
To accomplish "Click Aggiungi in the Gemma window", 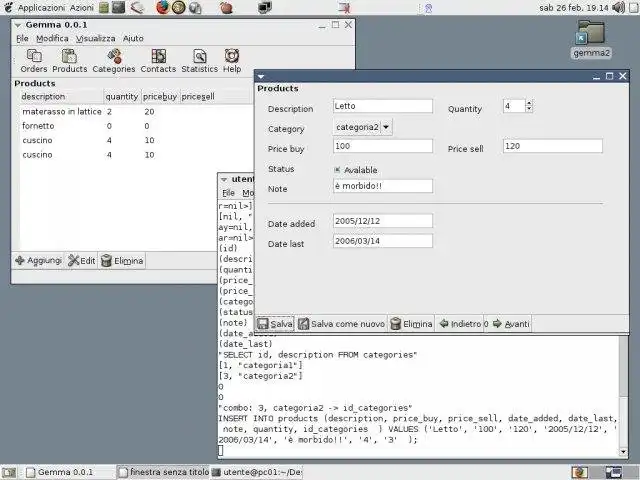I will tap(38, 260).
